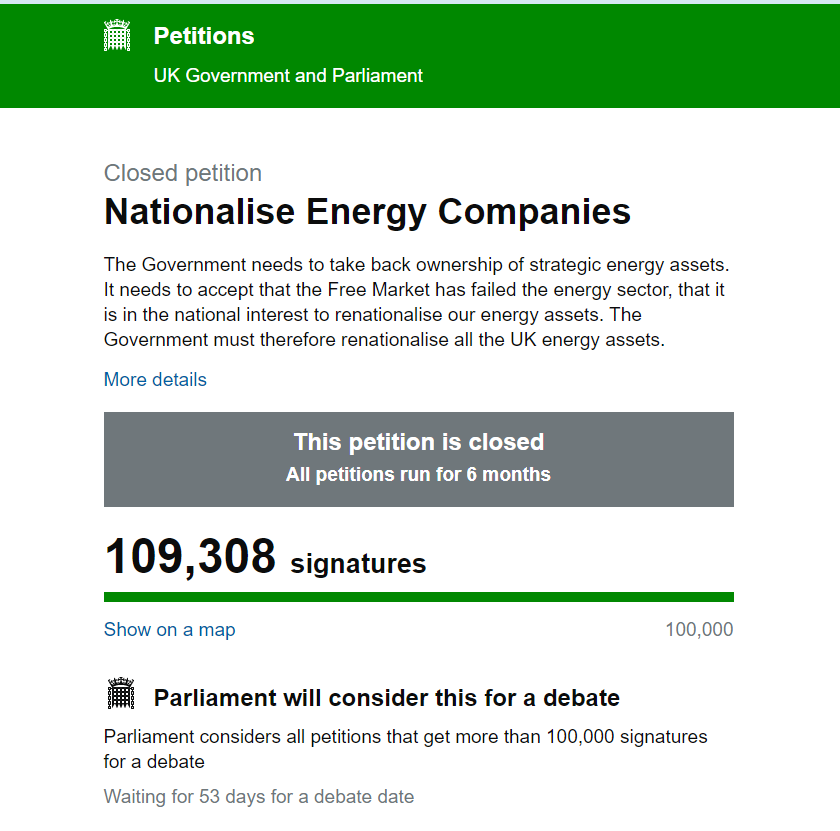Click the 109,308 signature count

click(190, 557)
